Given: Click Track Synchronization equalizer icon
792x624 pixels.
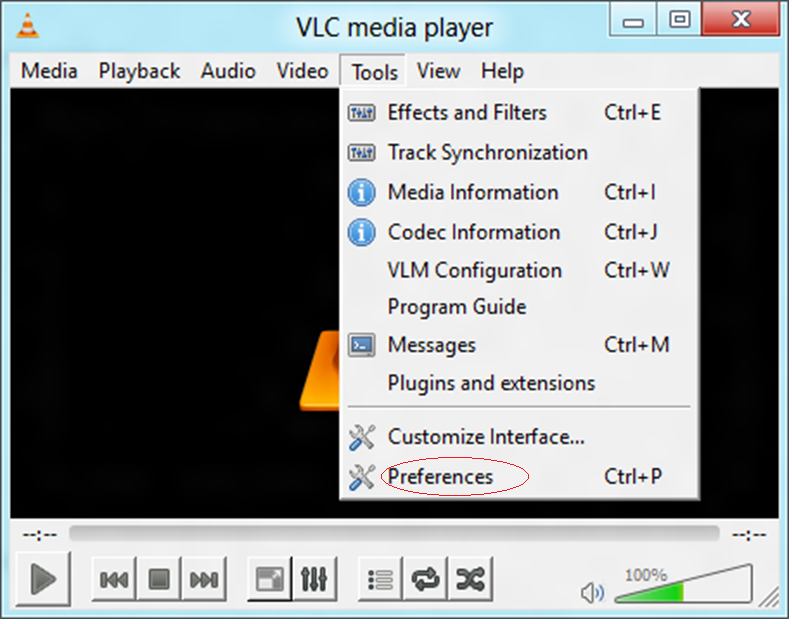Looking at the screenshot, I should (361, 152).
